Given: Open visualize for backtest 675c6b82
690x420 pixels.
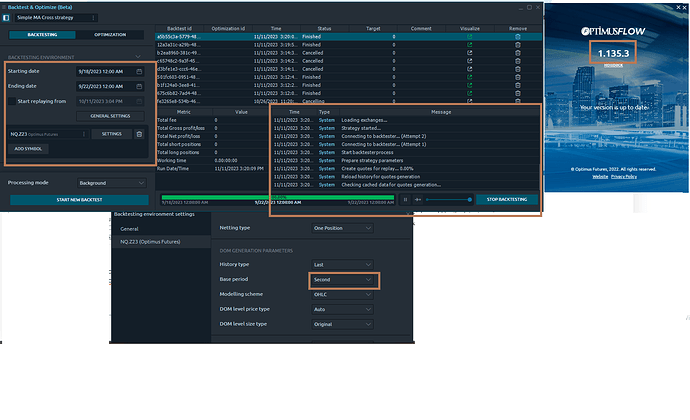Looking at the screenshot, I should point(470,93).
